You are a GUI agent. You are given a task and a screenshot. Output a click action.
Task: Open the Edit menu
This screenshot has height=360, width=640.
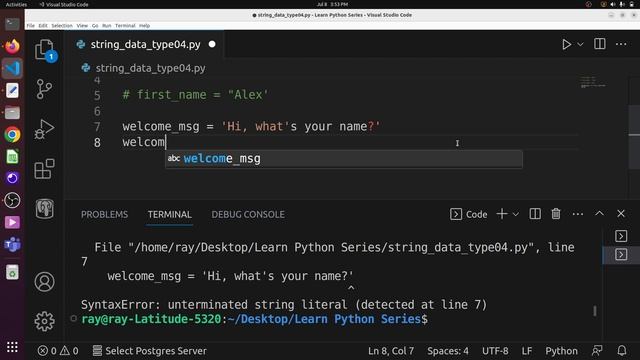[x=43, y=26]
